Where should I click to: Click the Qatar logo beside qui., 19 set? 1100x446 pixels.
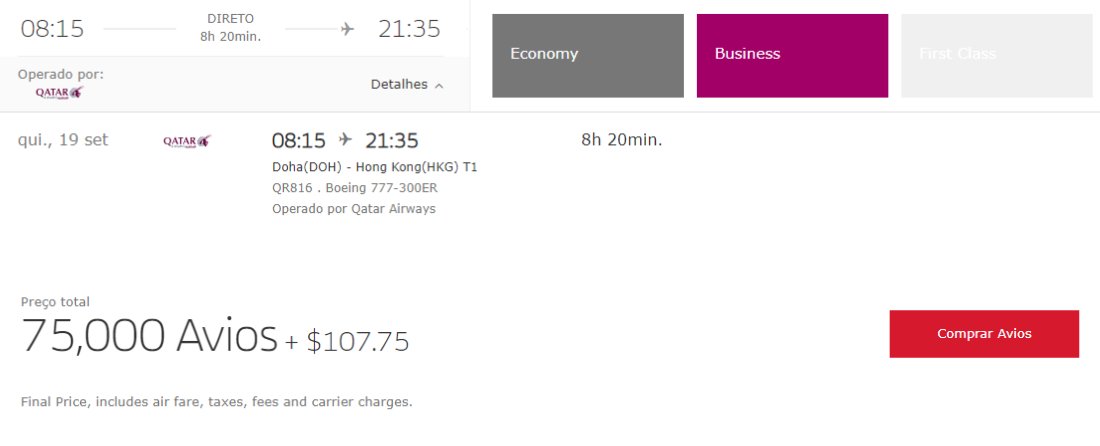point(187,141)
